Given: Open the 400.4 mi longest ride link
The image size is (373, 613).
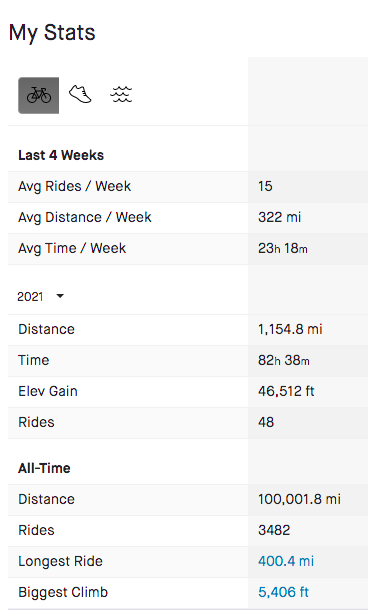Looking at the screenshot, I should point(286,561).
